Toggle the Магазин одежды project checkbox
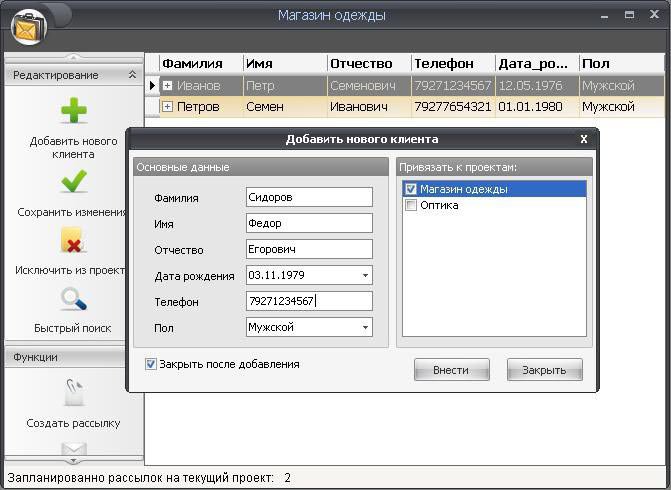 [x=411, y=189]
